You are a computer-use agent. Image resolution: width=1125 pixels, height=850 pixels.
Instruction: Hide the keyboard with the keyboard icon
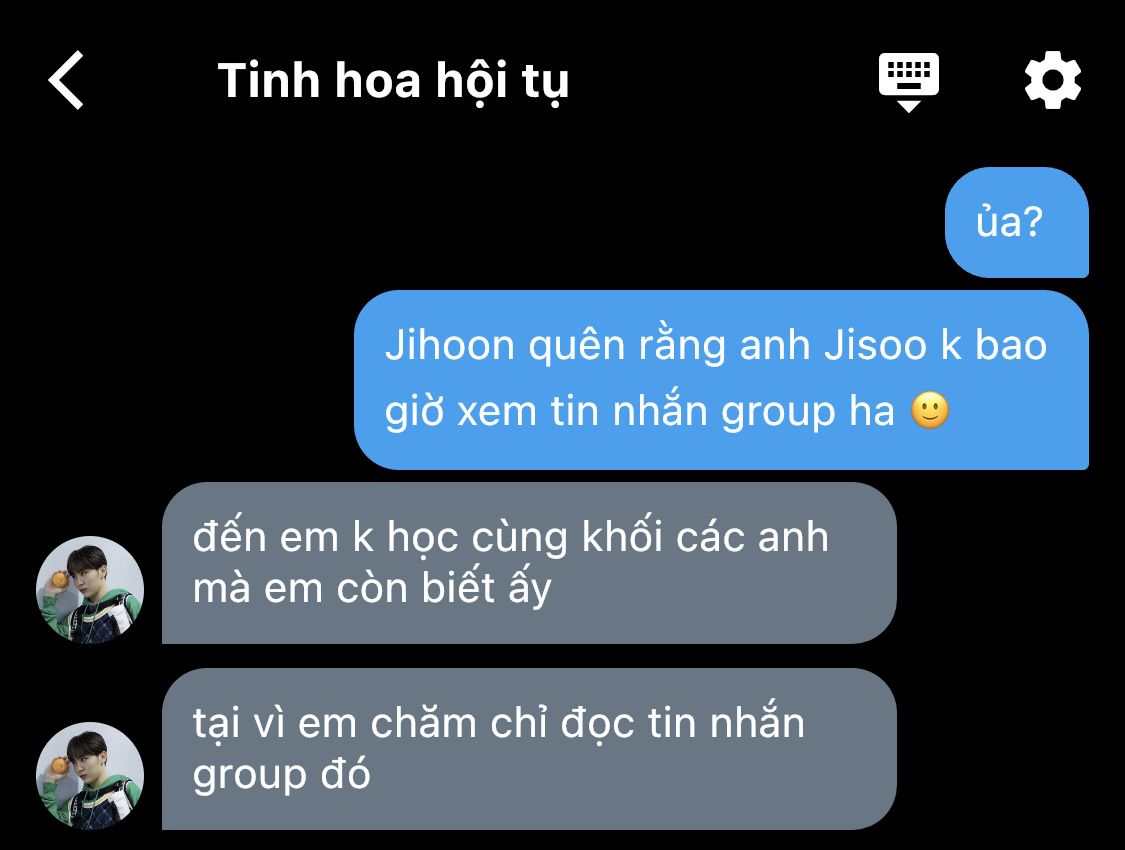click(908, 81)
